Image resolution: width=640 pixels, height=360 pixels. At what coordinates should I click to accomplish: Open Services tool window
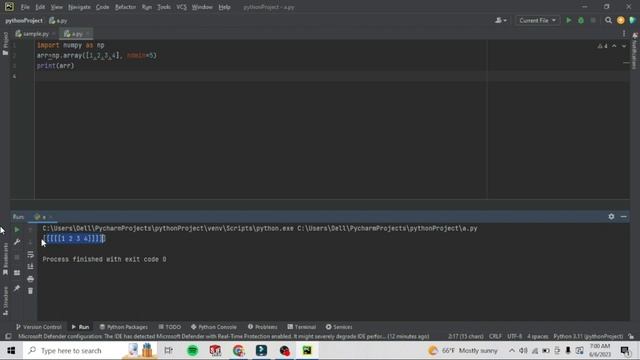pyautogui.click(x=339, y=327)
